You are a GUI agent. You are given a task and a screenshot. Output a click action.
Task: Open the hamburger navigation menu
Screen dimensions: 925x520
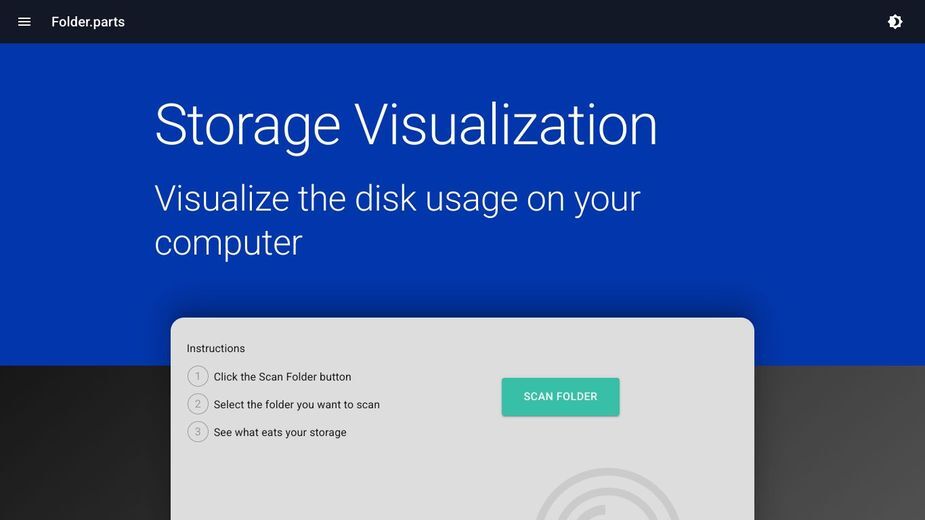coord(24,22)
